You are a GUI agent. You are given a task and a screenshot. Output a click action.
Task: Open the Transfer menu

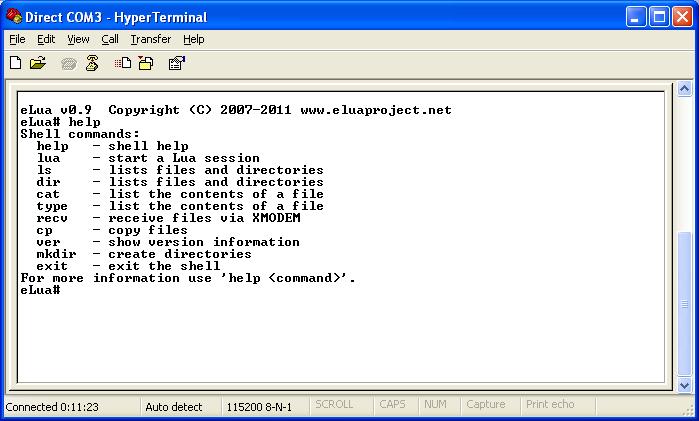click(x=150, y=39)
